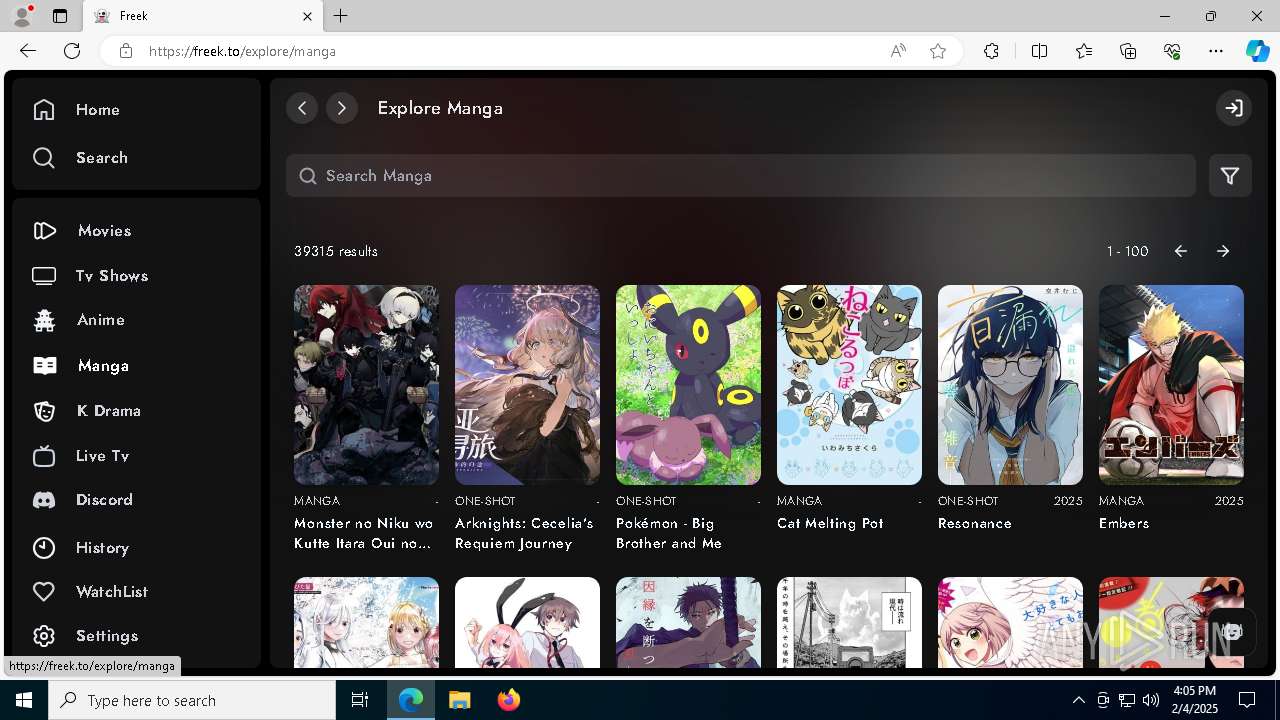The width and height of the screenshot is (1280, 720).
Task: Click Monster no Niku wo Kutte title
Action: coord(364,533)
